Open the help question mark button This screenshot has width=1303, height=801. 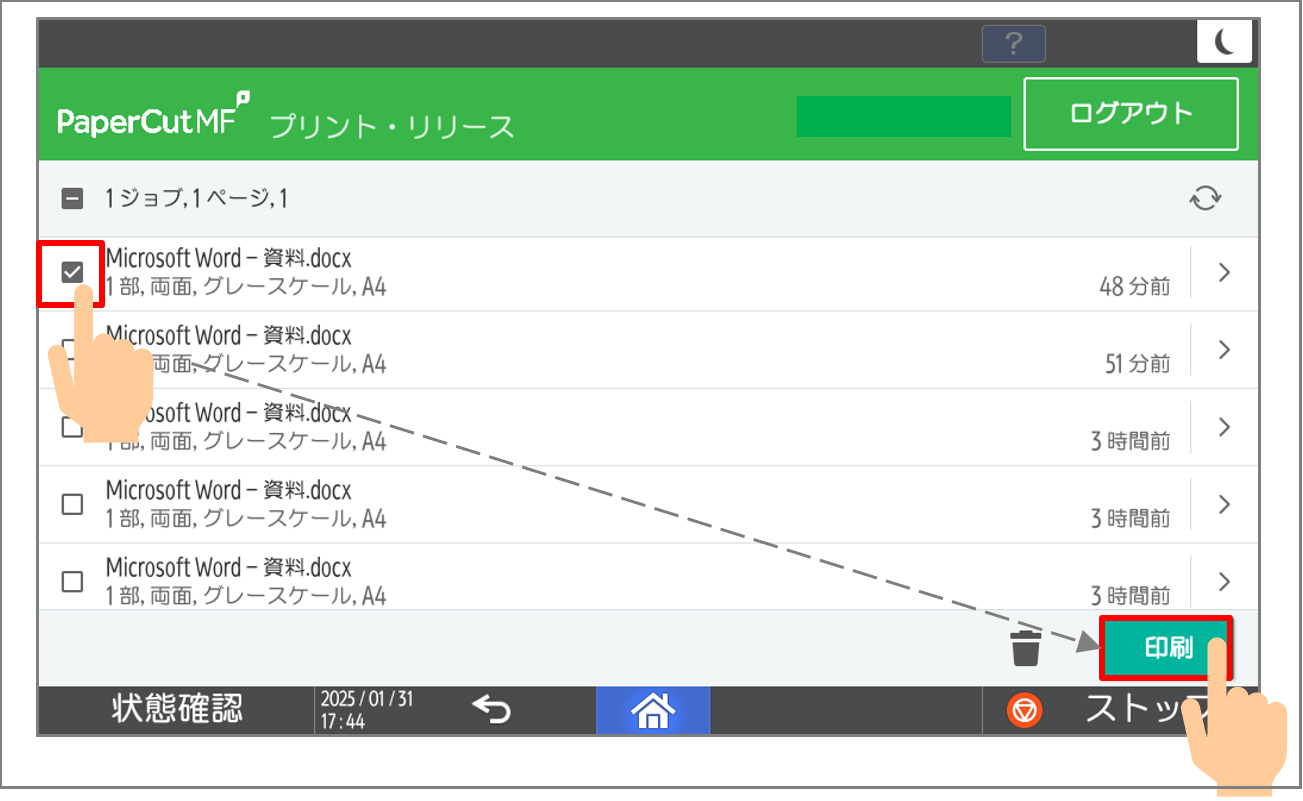[1014, 43]
